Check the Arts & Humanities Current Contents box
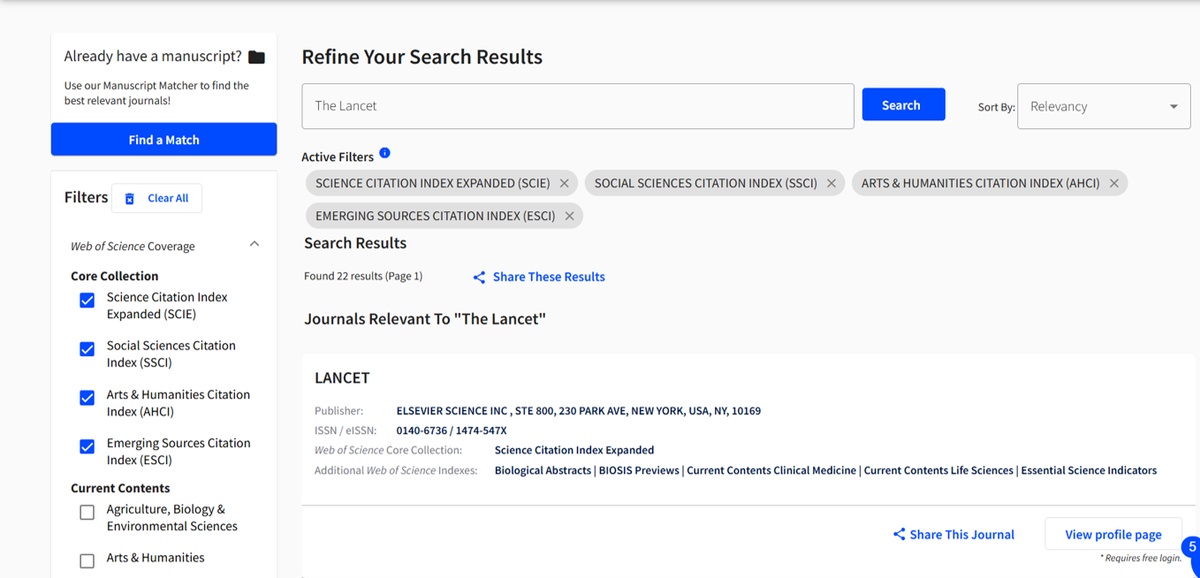The width and height of the screenshot is (1200, 578). click(87, 560)
